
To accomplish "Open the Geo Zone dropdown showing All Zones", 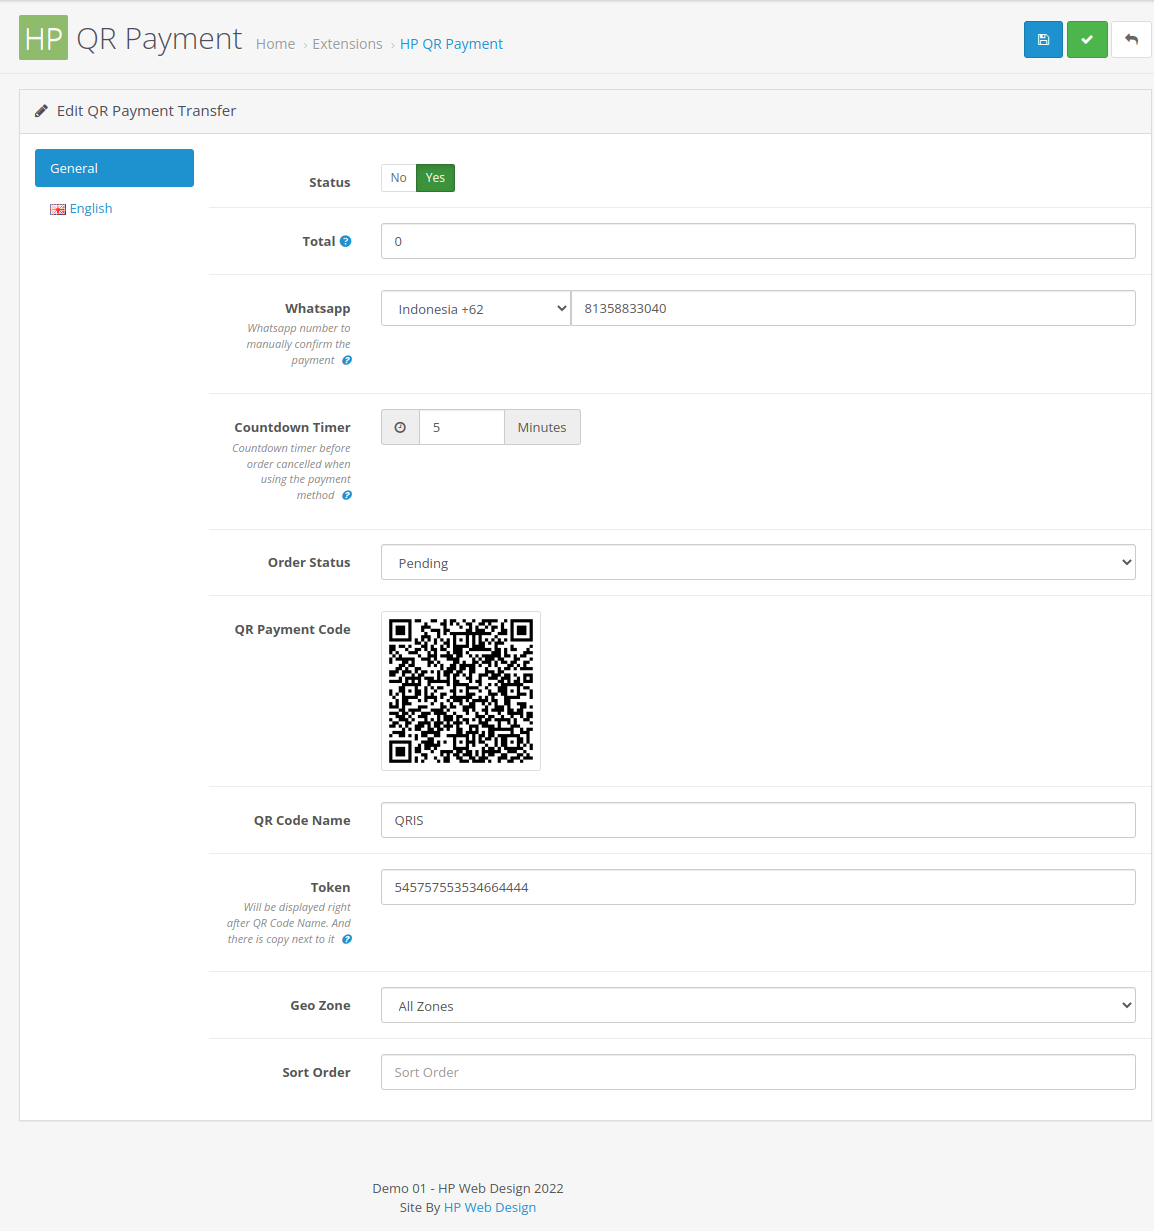I will coord(758,1005).
